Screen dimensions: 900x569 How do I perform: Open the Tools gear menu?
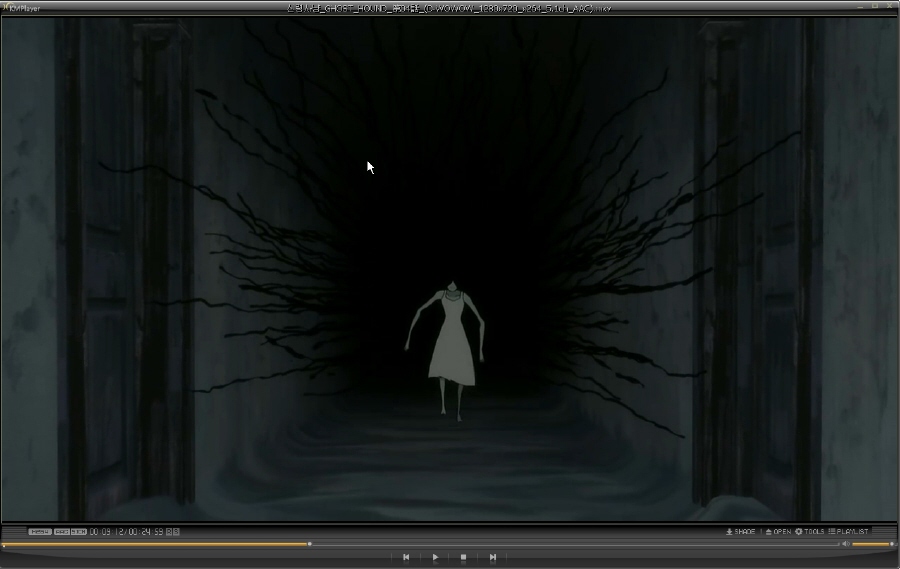point(810,531)
